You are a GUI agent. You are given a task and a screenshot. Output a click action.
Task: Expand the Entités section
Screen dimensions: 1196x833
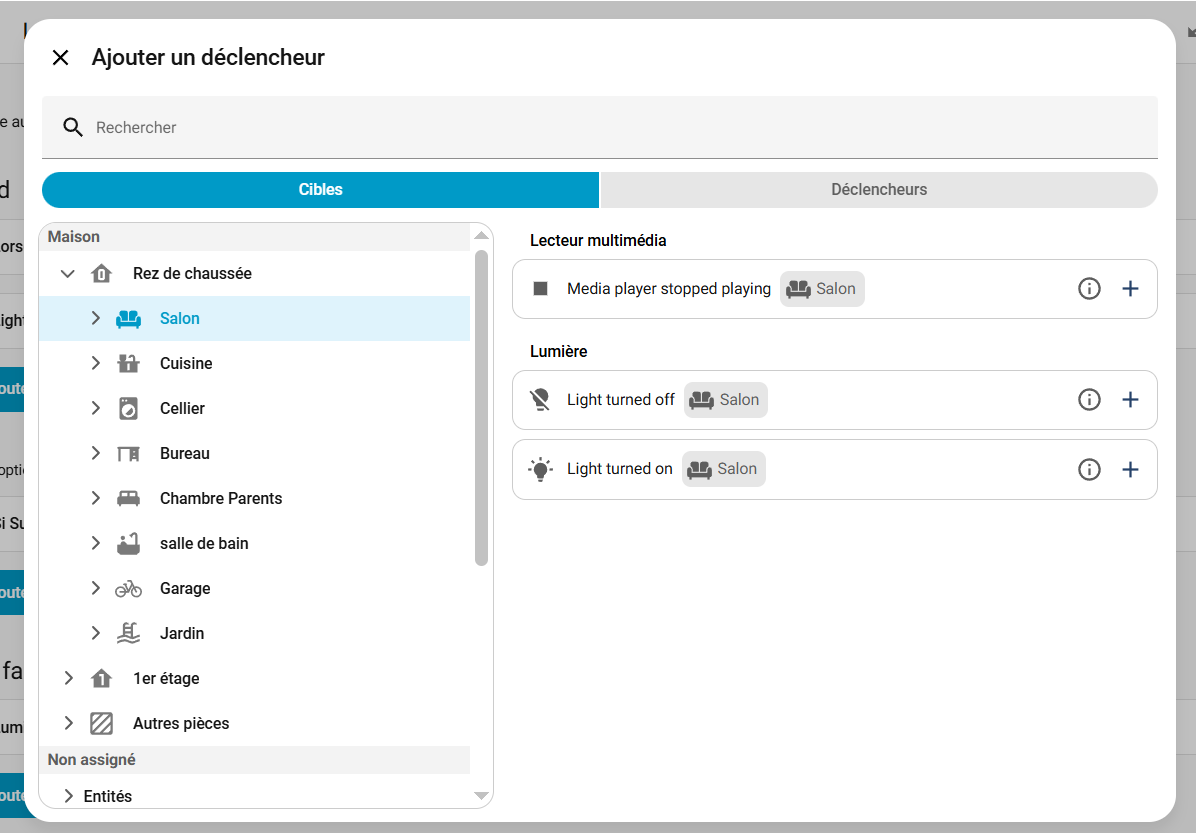coord(68,796)
